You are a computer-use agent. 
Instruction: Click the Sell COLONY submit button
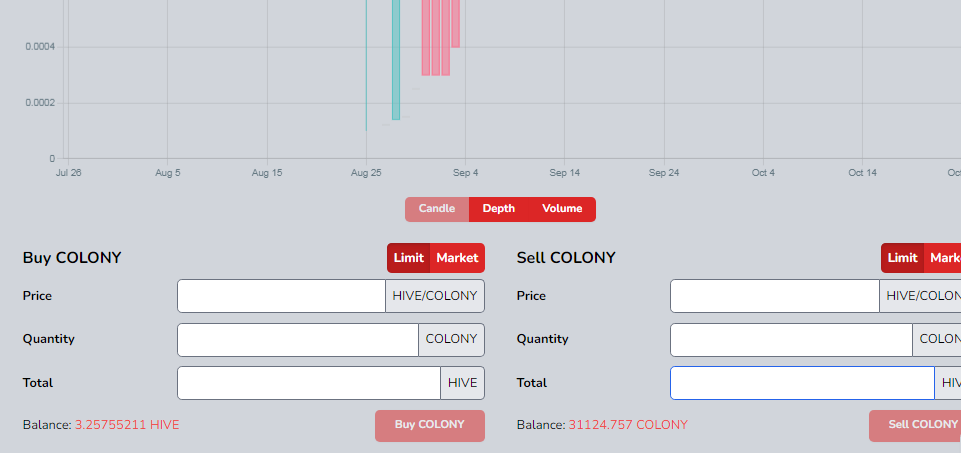915,425
